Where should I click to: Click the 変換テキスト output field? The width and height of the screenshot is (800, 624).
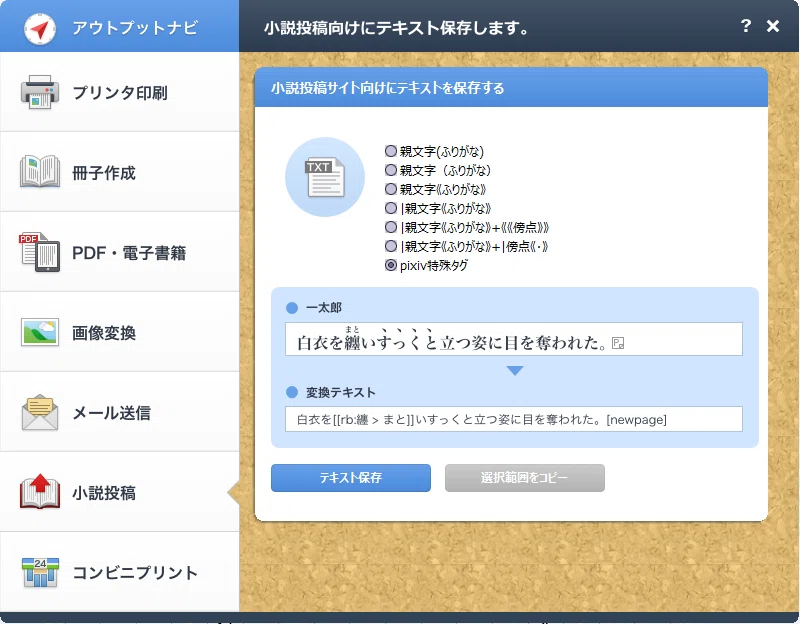(514, 419)
